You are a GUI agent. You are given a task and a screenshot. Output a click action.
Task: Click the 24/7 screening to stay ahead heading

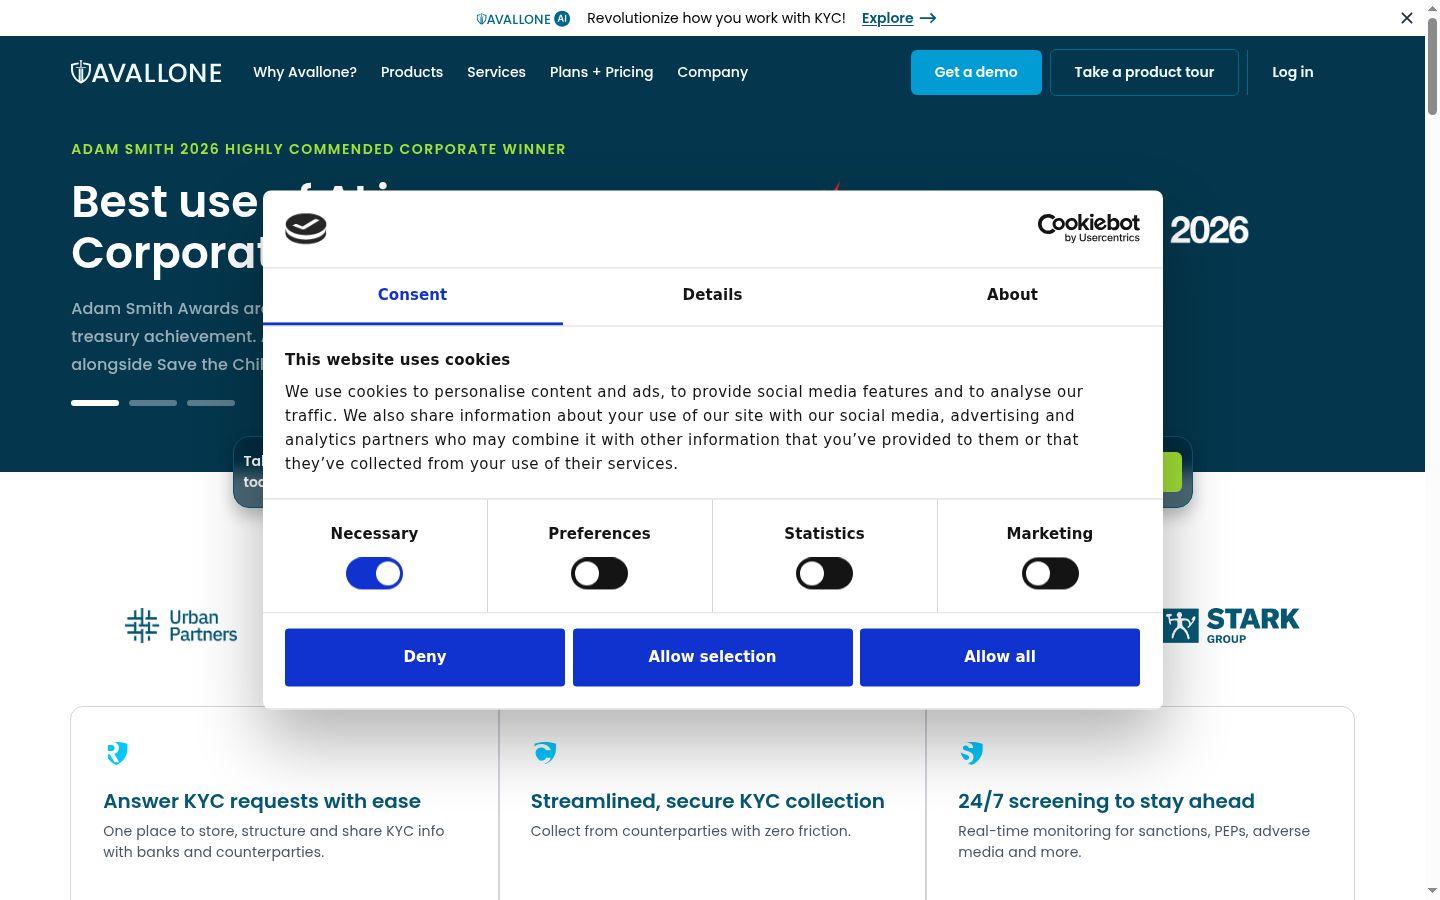1106,801
